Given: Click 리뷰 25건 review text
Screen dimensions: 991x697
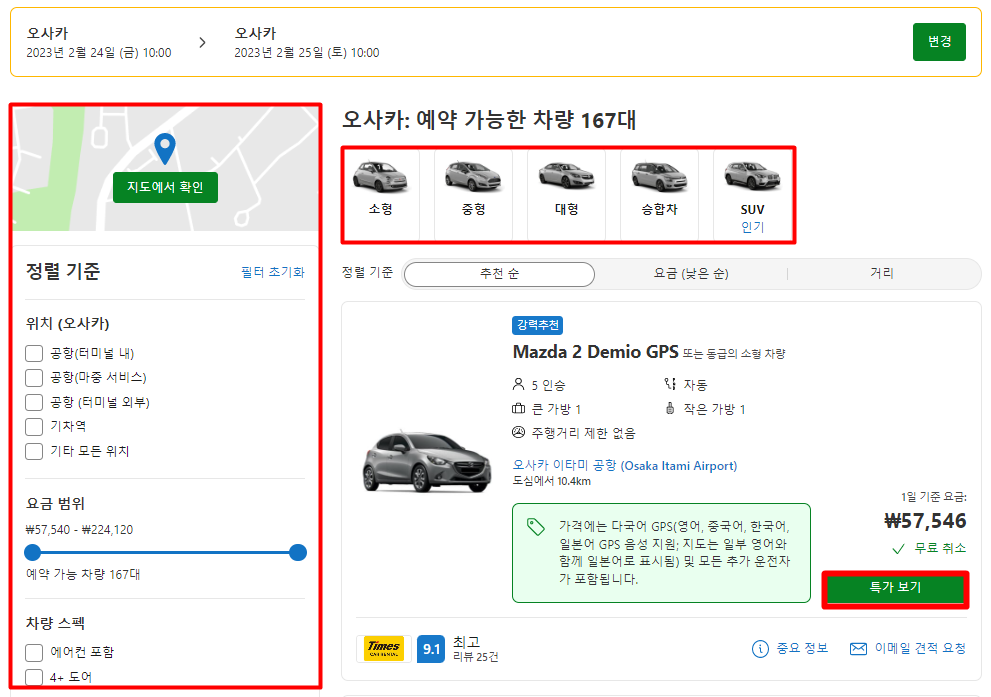Looking at the screenshot, I should click(x=476, y=657).
